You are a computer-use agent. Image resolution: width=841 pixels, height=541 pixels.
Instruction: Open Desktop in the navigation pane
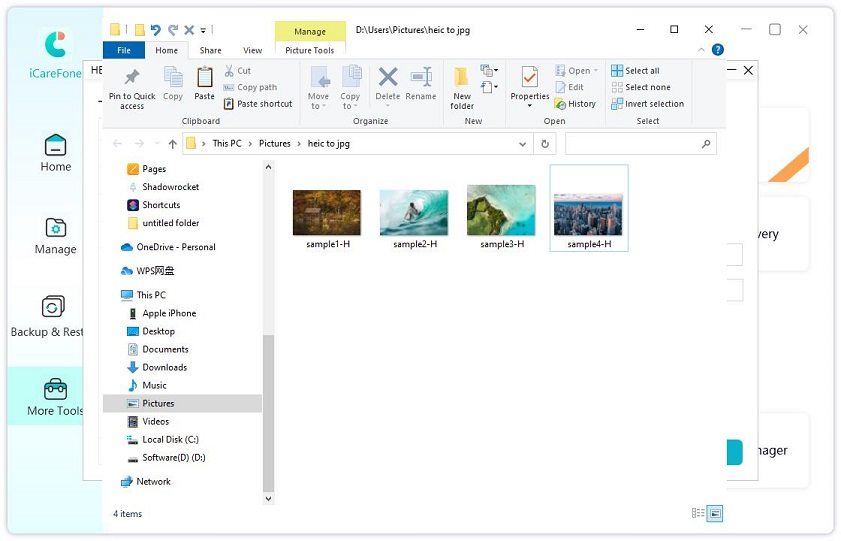(x=151, y=331)
